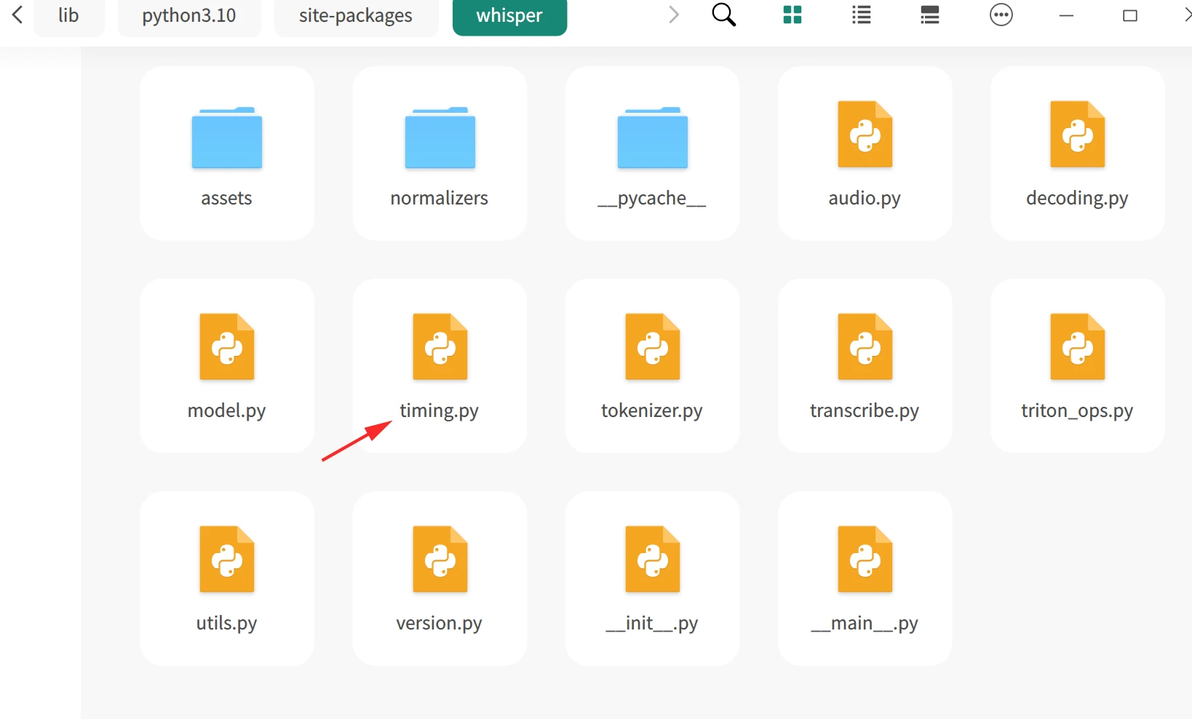Go back with the left arrow
1192x719 pixels.
pyautogui.click(x=17, y=14)
